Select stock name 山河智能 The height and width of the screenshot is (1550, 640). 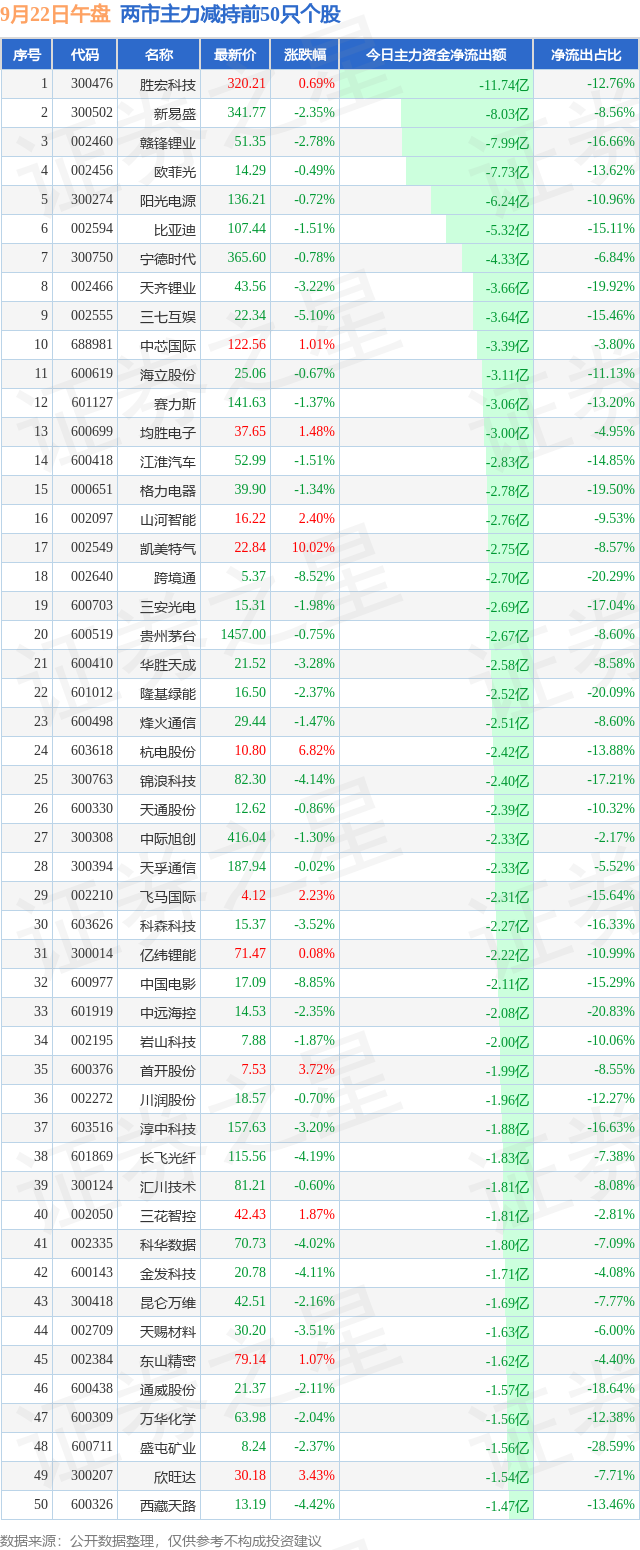coord(168,519)
